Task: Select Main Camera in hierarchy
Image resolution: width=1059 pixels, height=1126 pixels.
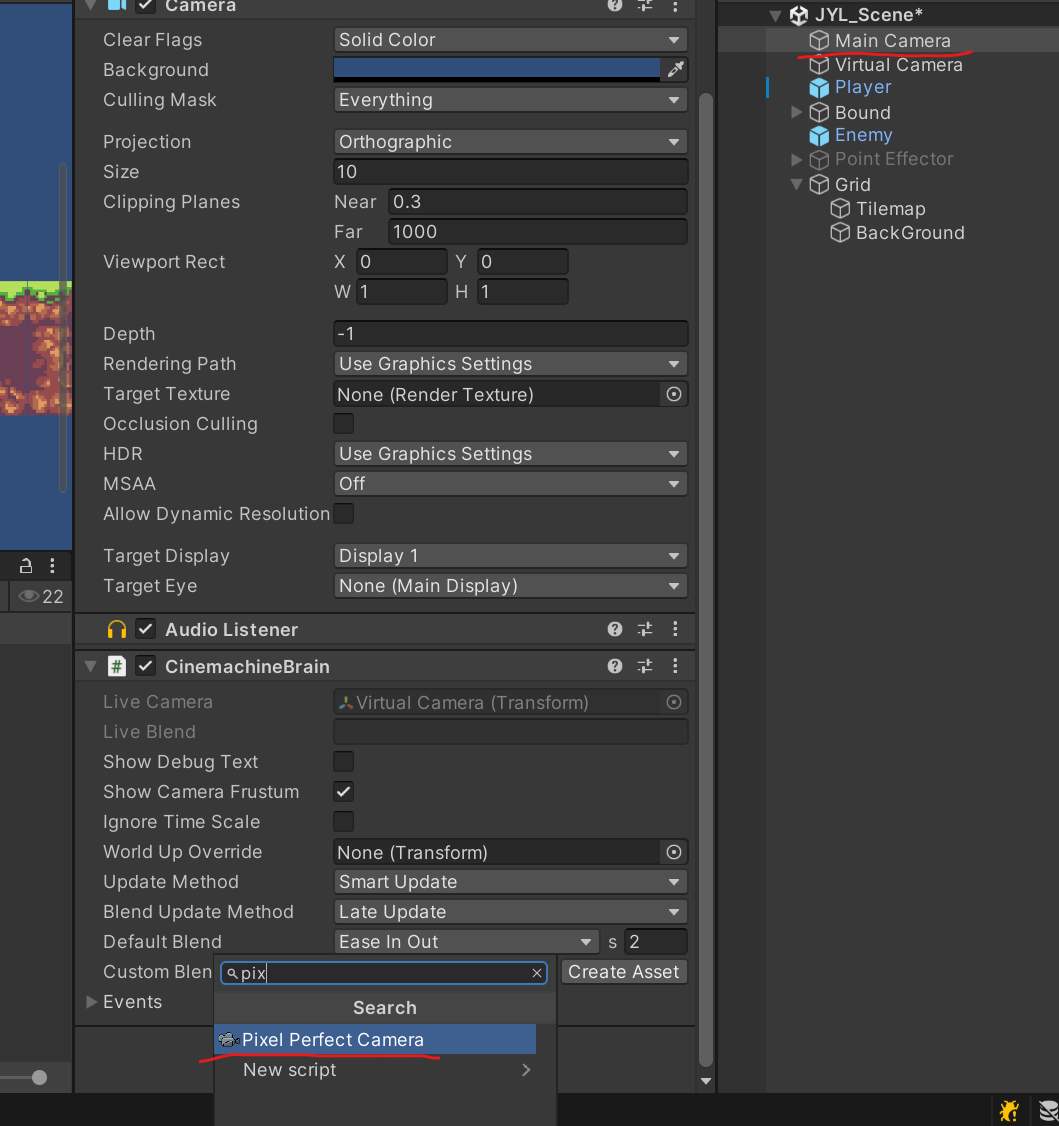Action: pos(892,41)
